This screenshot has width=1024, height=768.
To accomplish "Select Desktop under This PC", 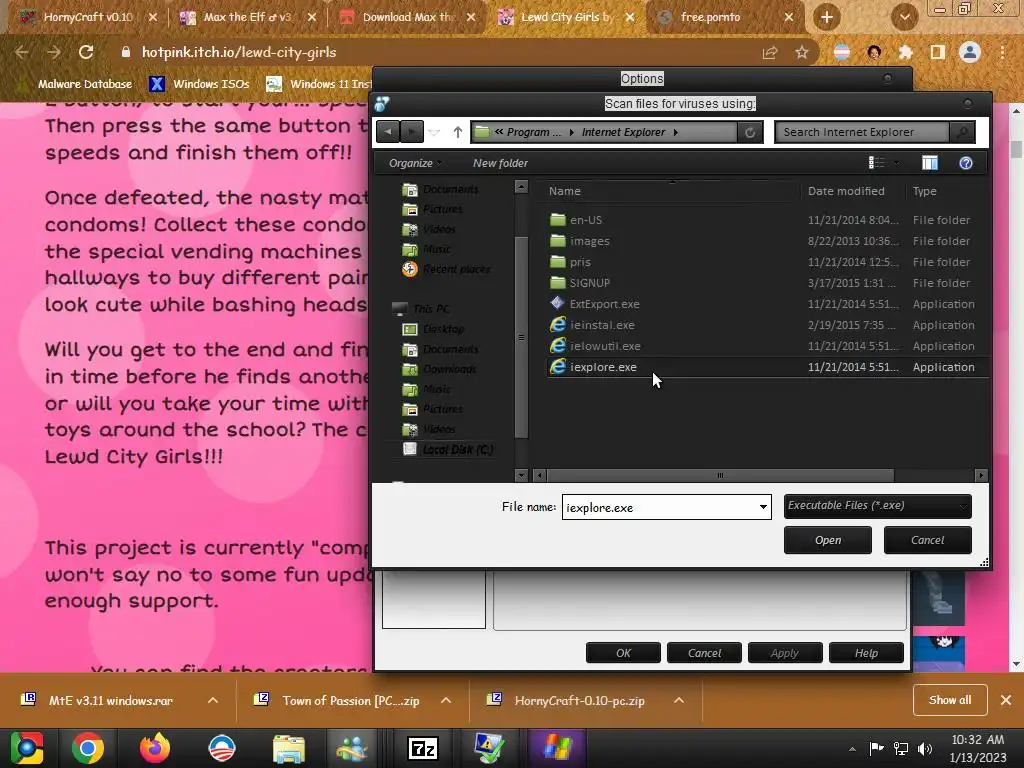I will tap(434, 329).
